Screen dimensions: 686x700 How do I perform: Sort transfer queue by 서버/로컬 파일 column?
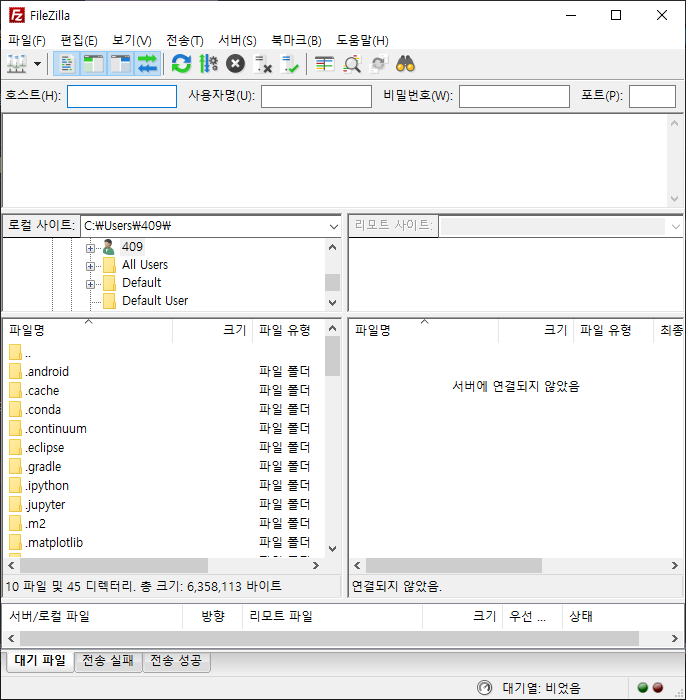(x=93, y=617)
